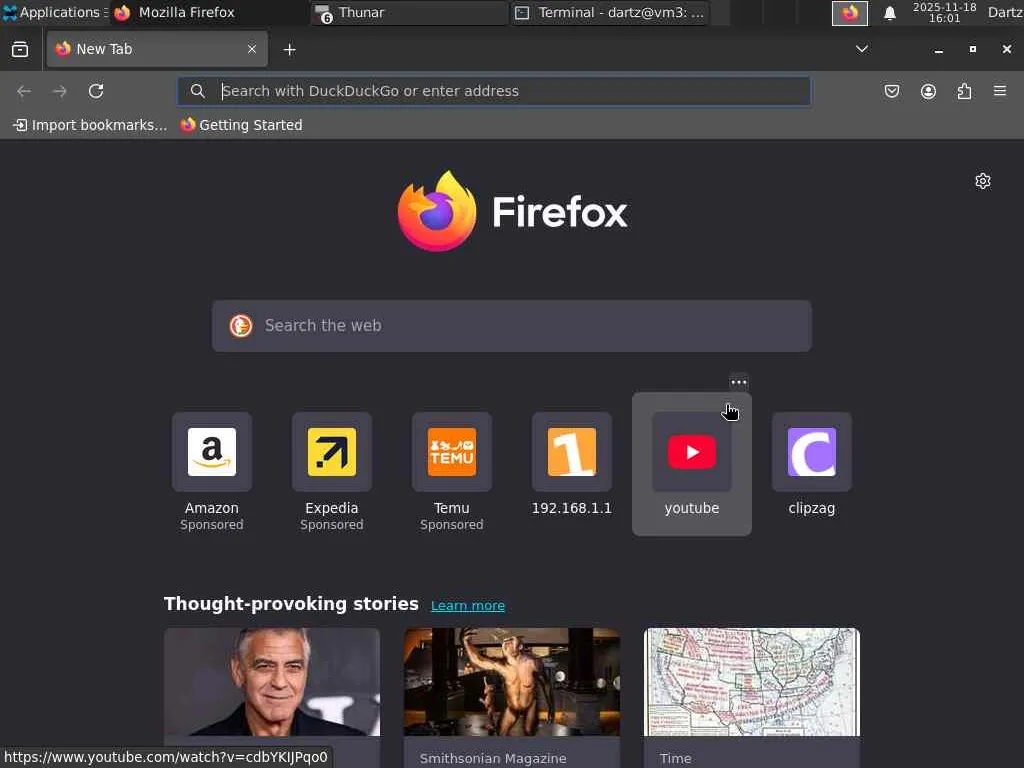The width and height of the screenshot is (1024, 768).
Task: Open Firefox View from tab strip icon
Action: (20, 50)
